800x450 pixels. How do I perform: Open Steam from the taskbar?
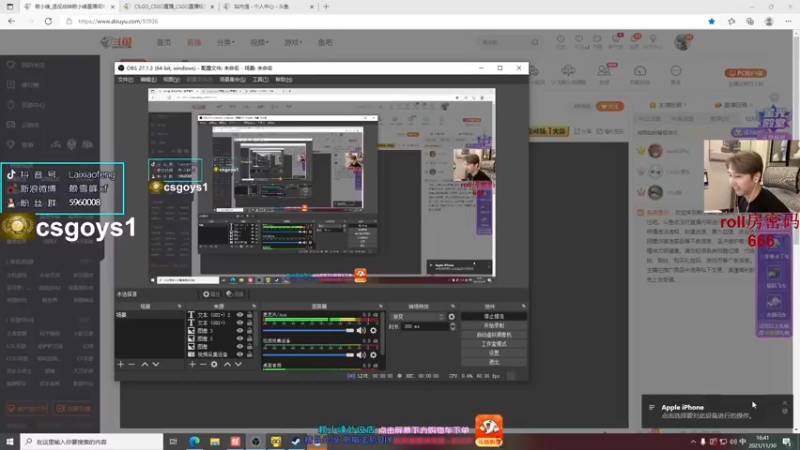tap(296, 441)
